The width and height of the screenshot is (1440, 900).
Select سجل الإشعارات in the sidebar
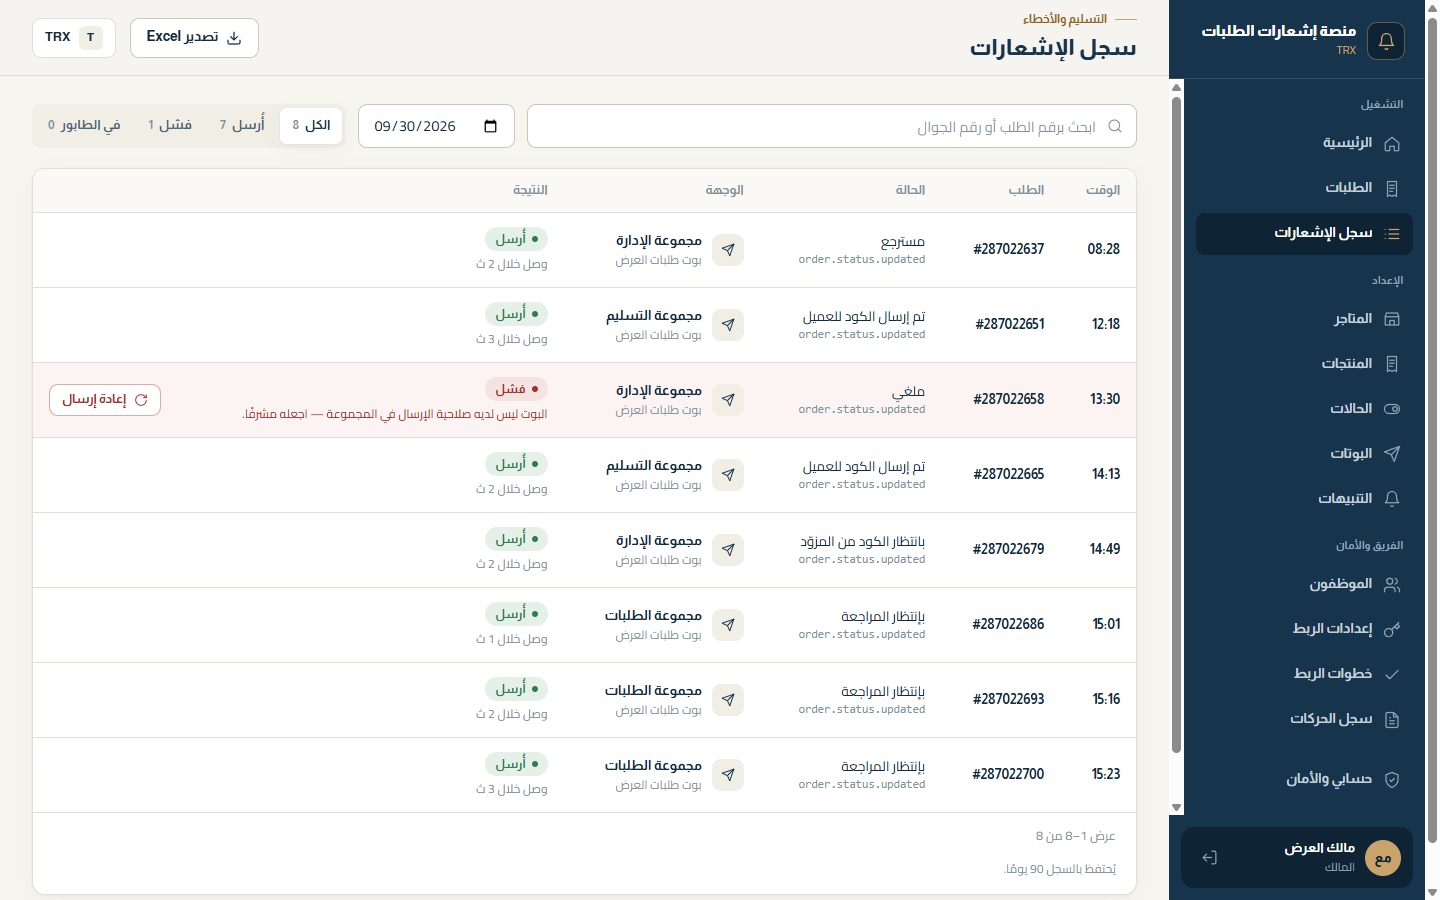click(1304, 233)
